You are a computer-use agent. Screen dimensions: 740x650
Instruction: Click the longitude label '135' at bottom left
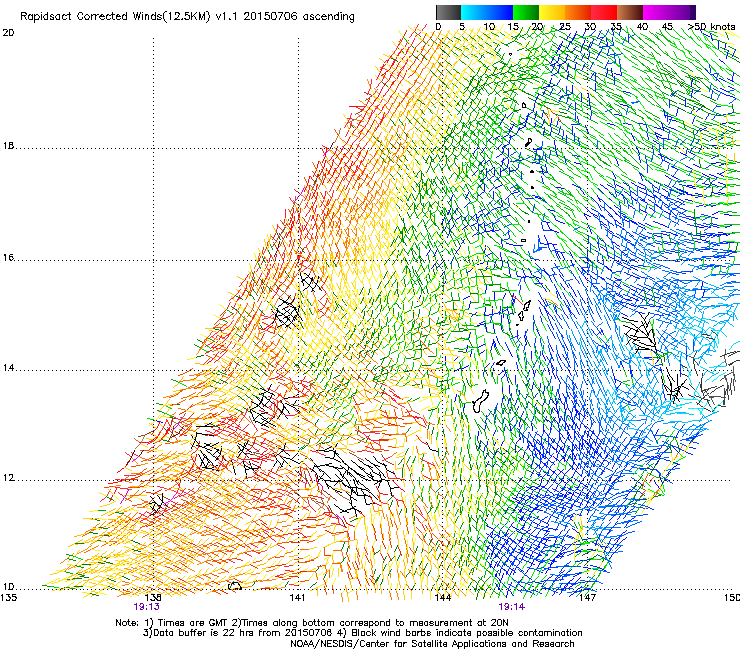pyautogui.click(x=9, y=598)
